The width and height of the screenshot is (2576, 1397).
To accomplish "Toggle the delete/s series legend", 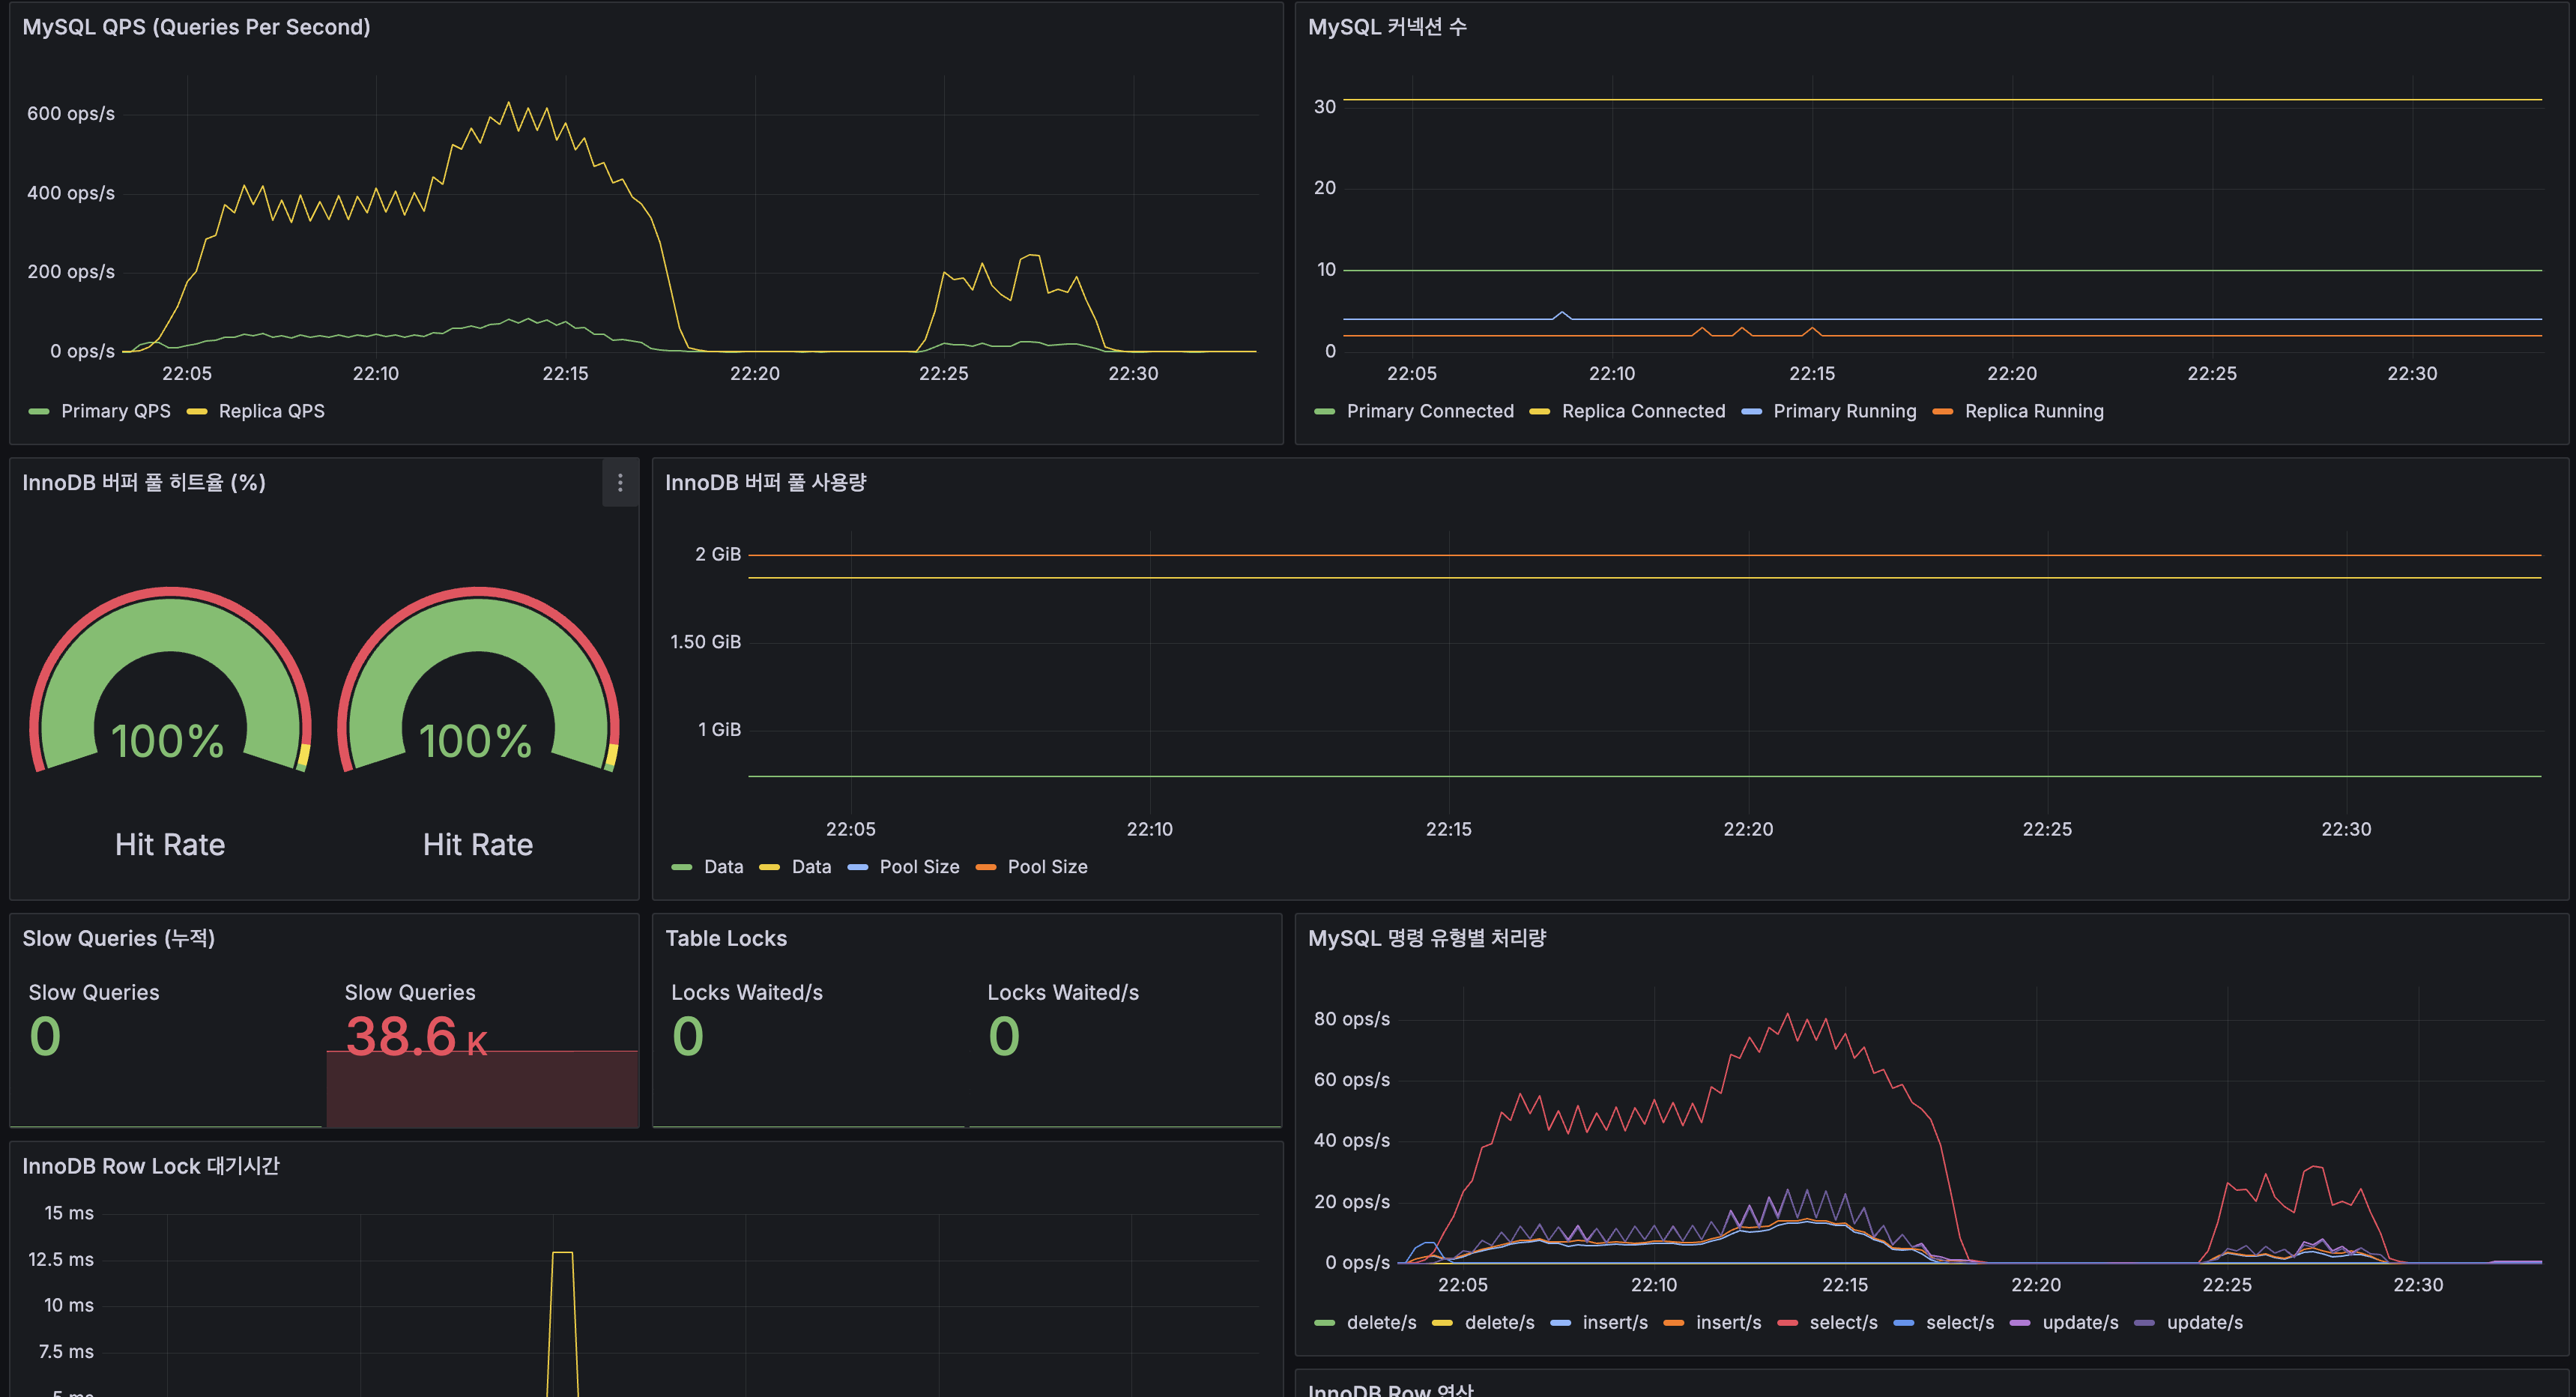I will point(1383,1322).
